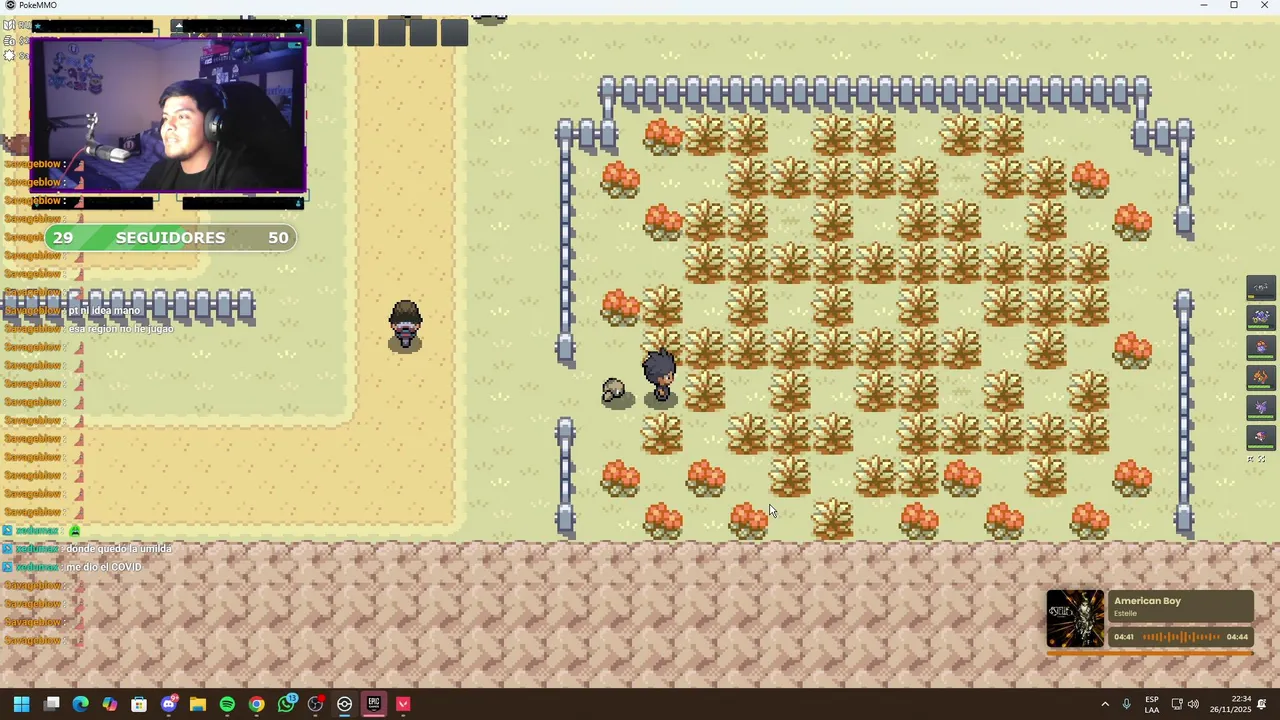Image resolution: width=1280 pixels, height=720 pixels.
Task: Open the clock and date panel
Action: click(1229, 704)
